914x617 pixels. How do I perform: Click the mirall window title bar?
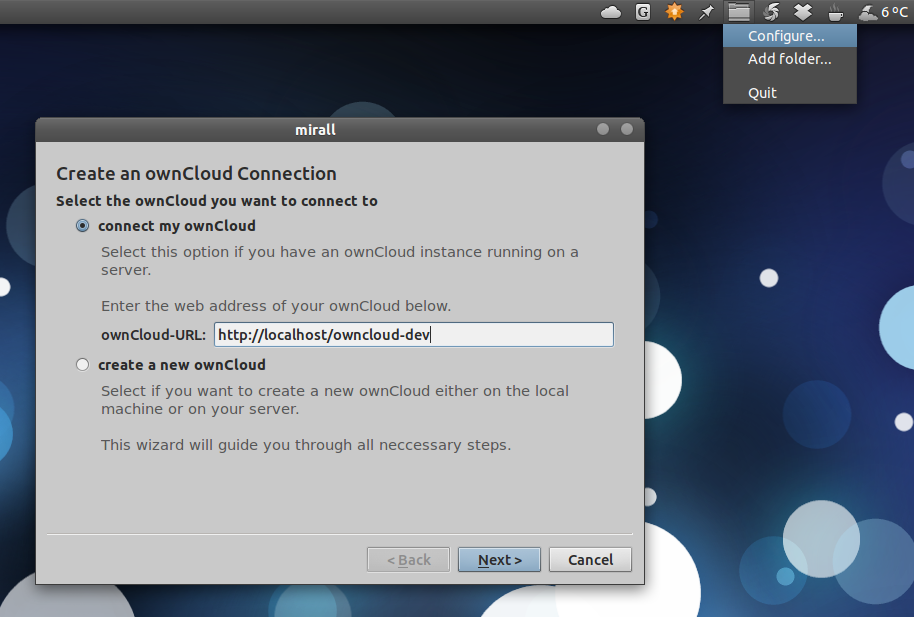click(315, 129)
